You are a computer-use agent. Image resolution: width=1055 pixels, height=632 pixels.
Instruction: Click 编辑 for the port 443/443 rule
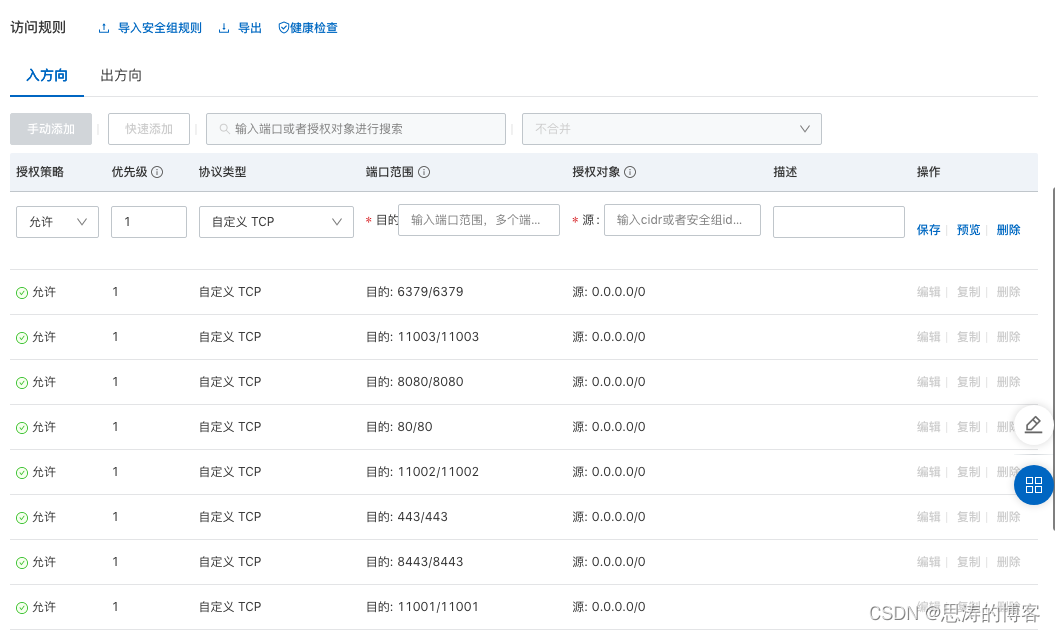pyautogui.click(x=929, y=518)
